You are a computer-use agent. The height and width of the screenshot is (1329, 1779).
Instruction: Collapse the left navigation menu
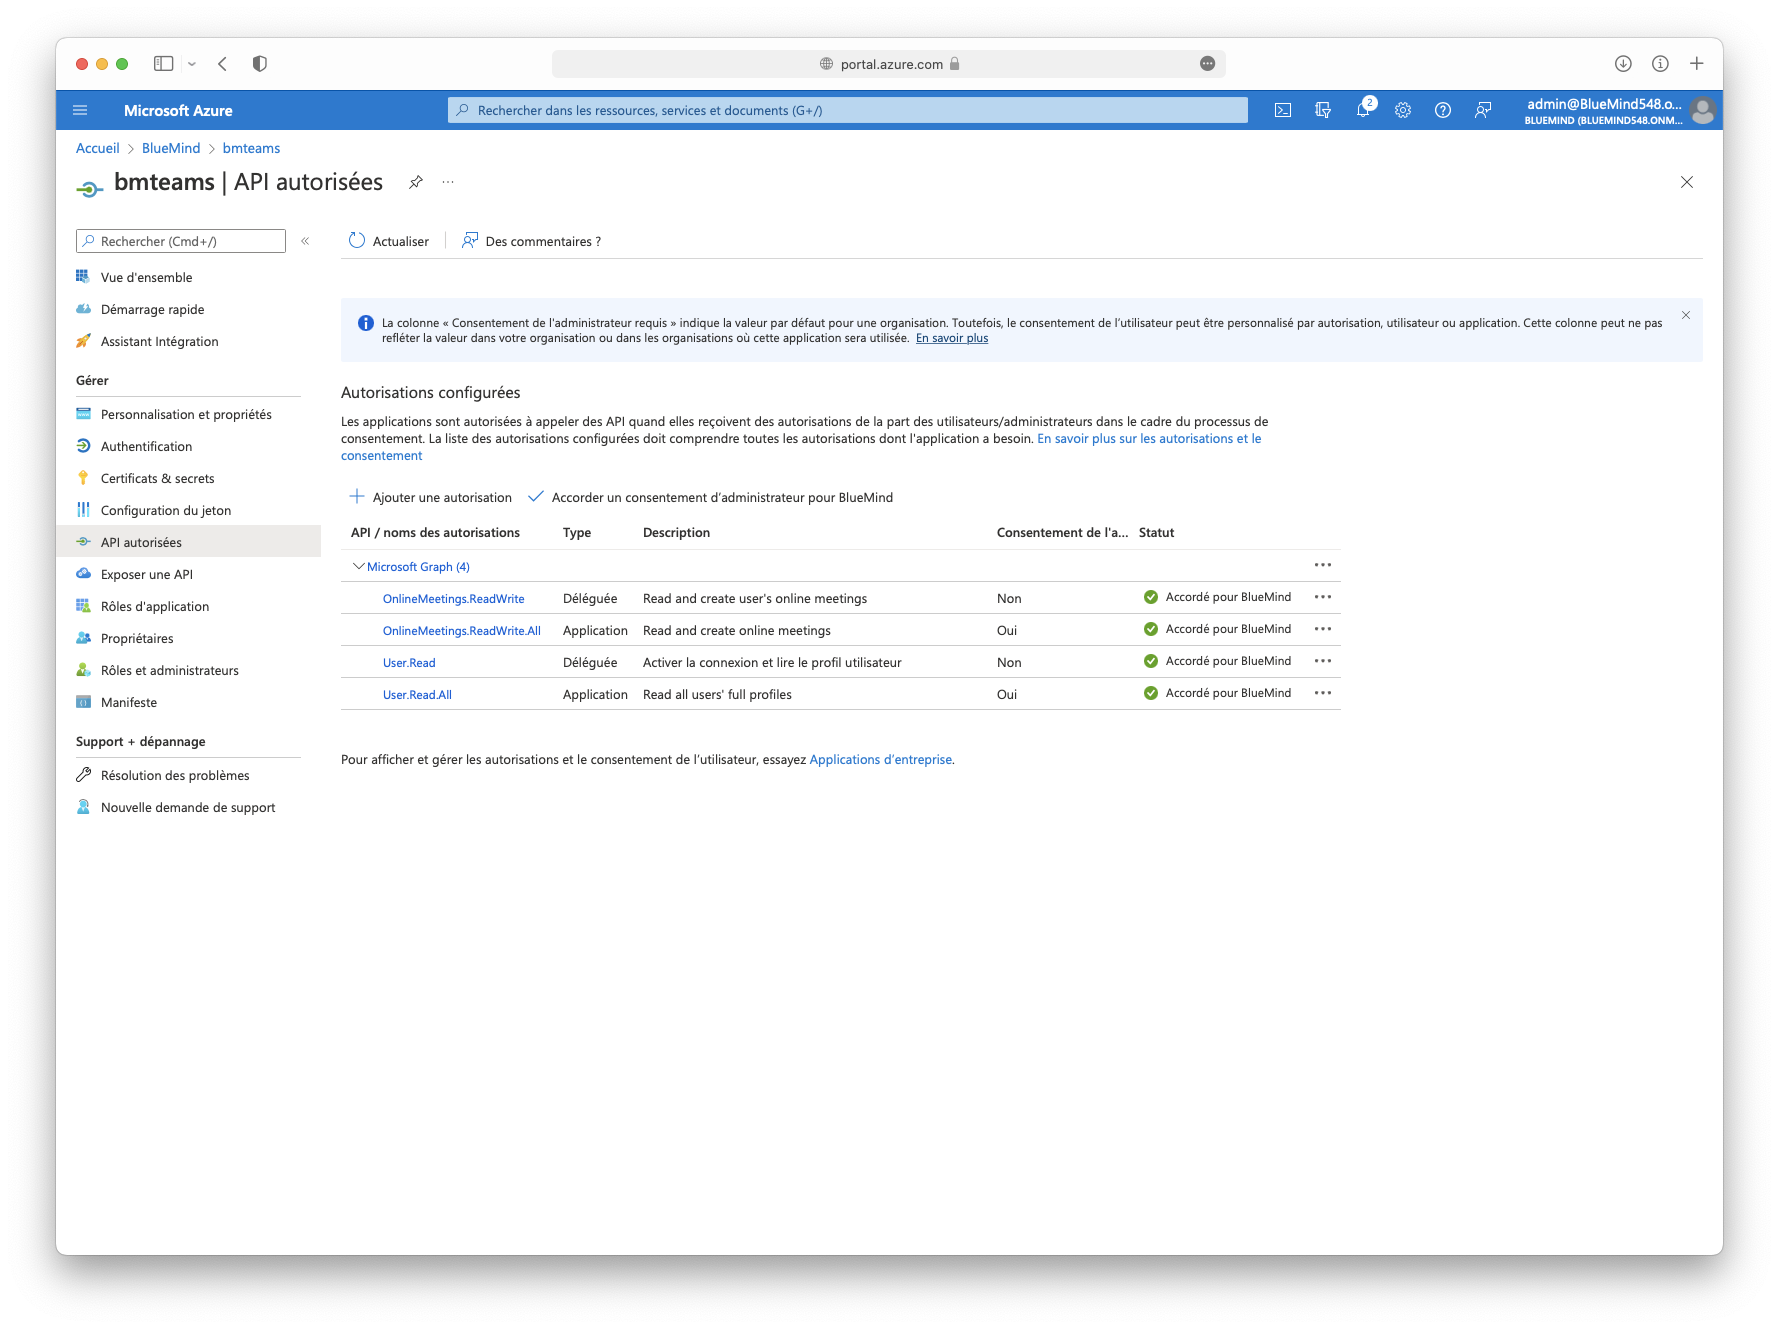pos(305,241)
